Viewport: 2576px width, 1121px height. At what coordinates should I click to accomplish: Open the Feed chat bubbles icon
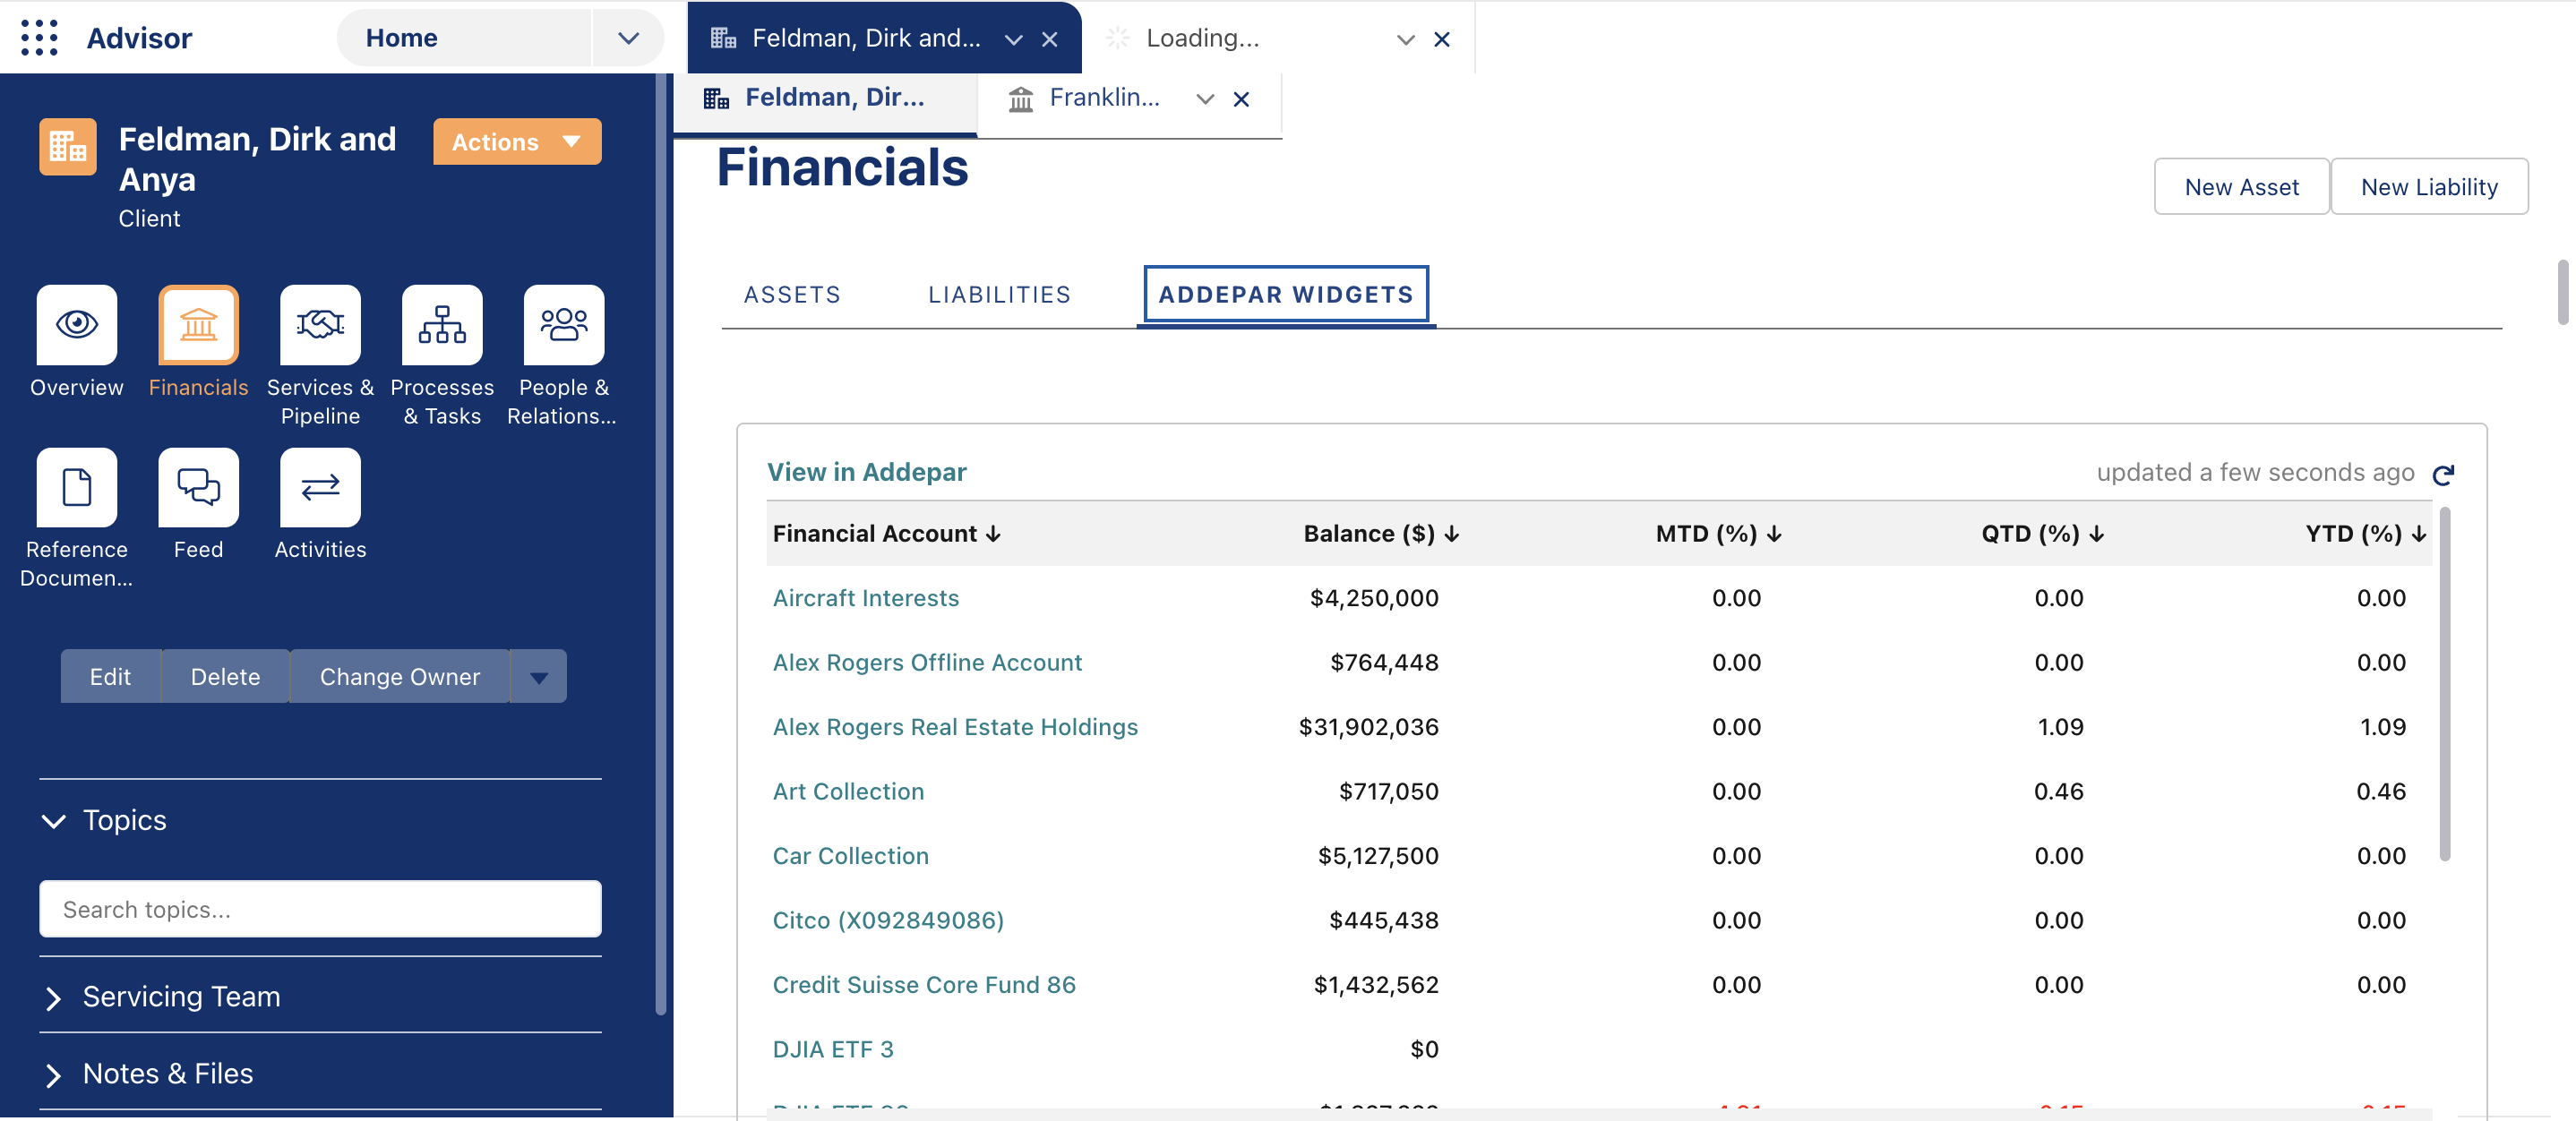198,487
